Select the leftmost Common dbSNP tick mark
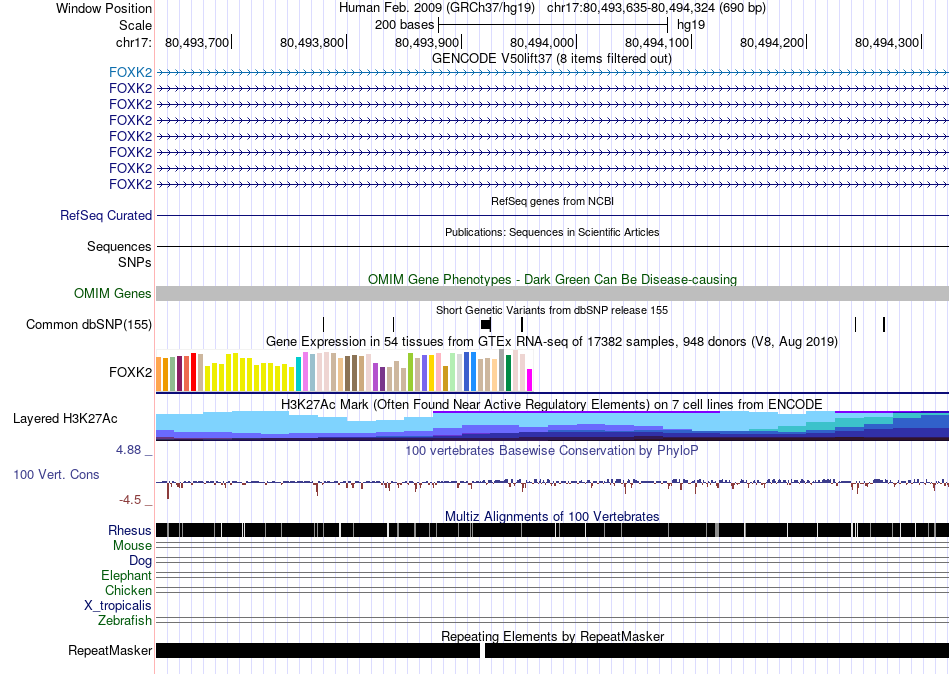Image resolution: width=950 pixels, height=674 pixels. [x=324, y=325]
